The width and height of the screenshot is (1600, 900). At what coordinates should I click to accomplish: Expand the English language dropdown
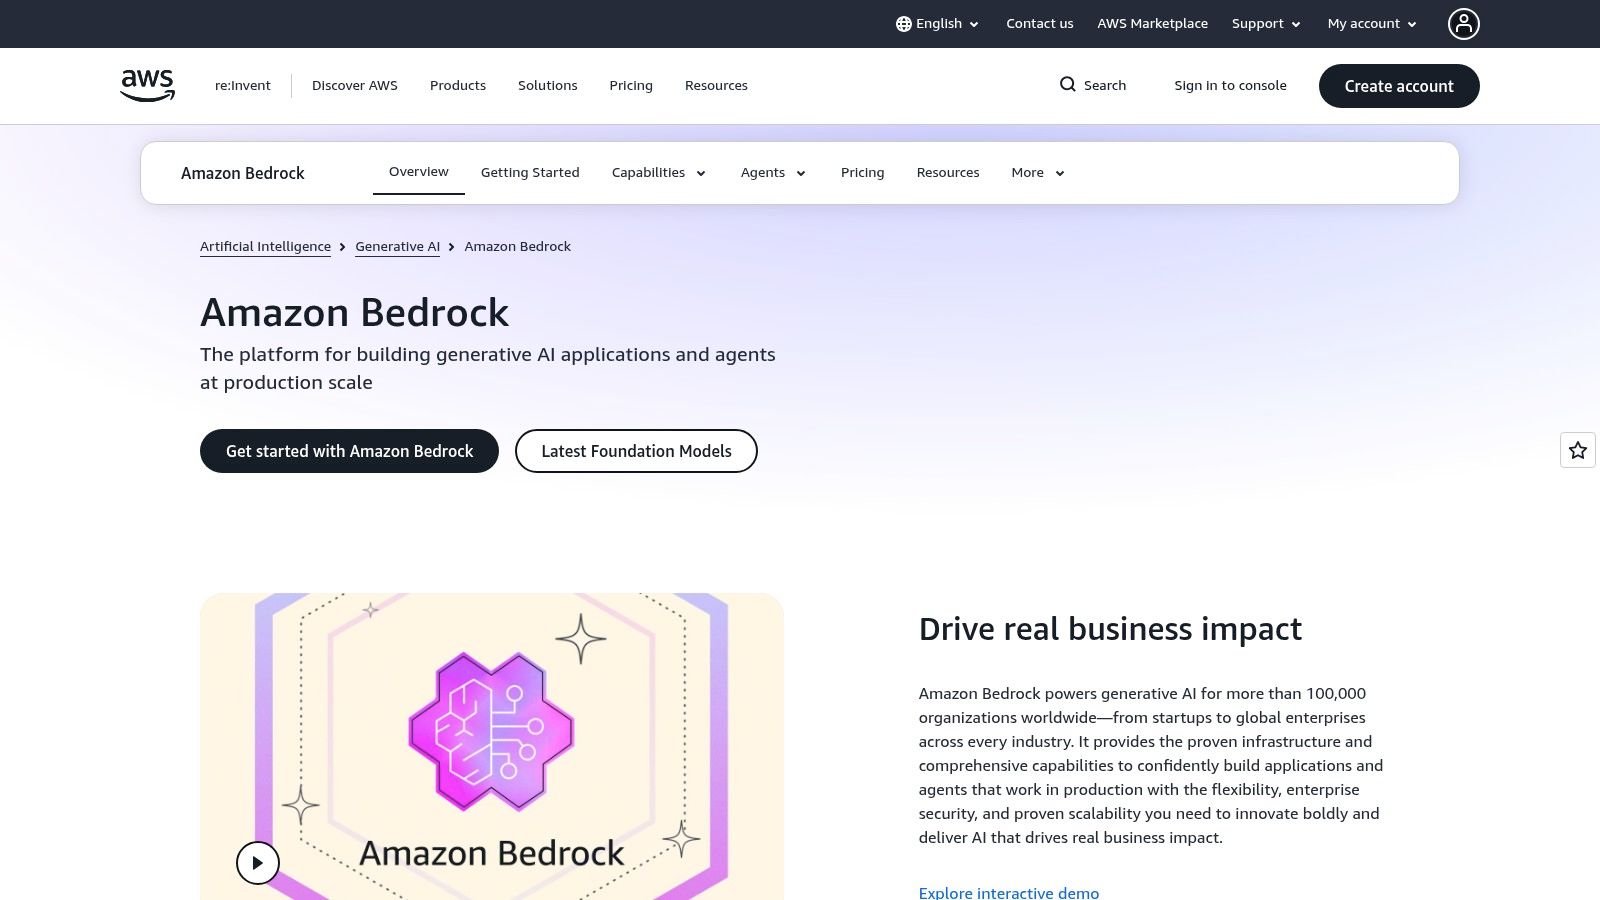click(938, 24)
